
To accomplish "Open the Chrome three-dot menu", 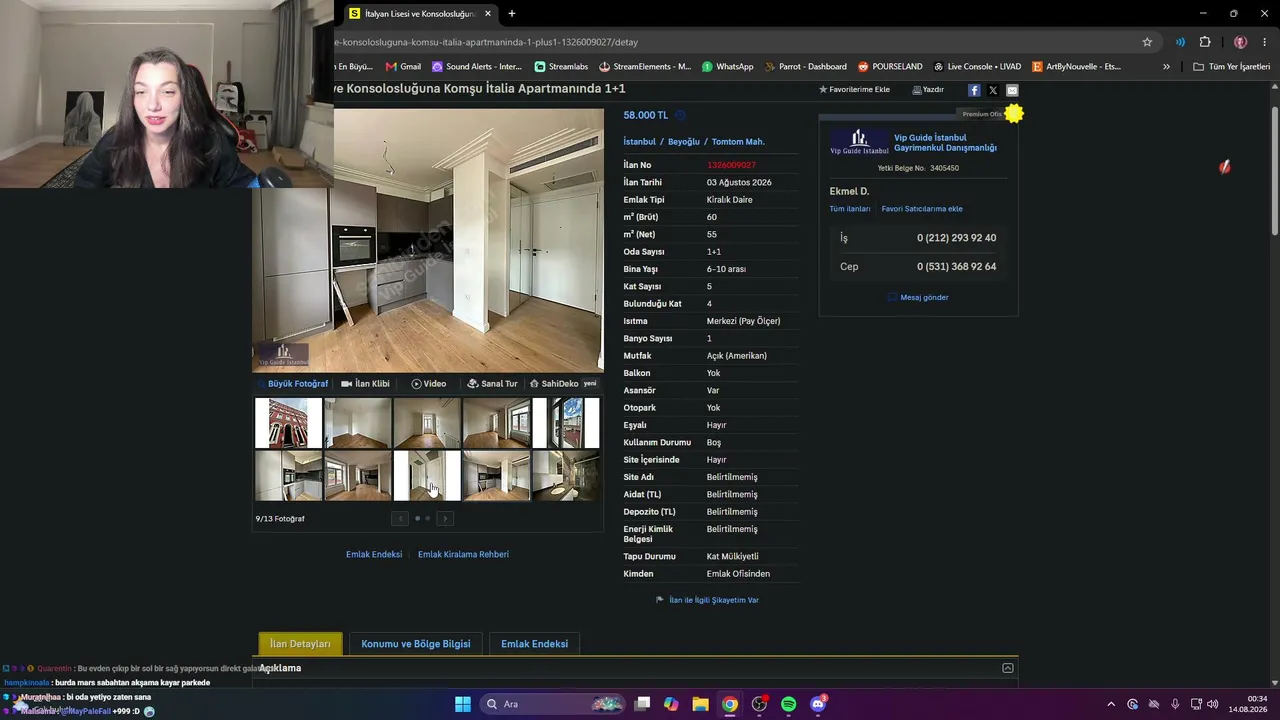I will (x=1265, y=42).
